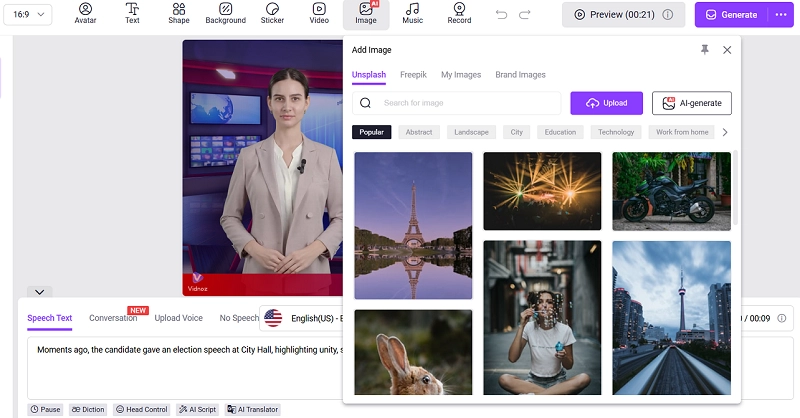Viewport: 800px width, 418px height.
Task: Select the Text tool
Action: click(x=132, y=13)
